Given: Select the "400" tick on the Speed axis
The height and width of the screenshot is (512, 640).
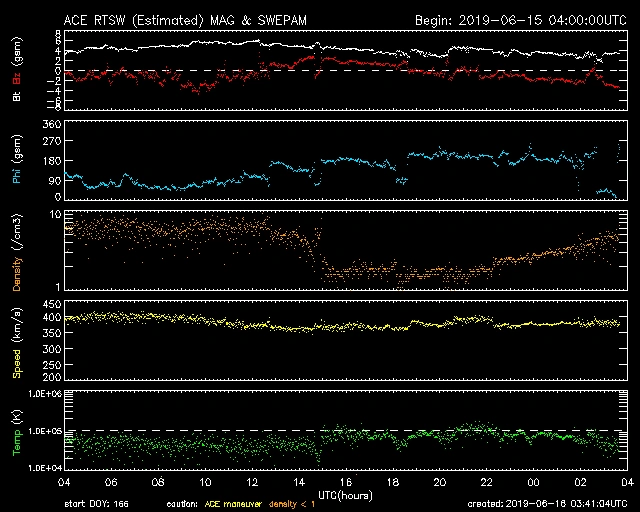Looking at the screenshot, I should pyautogui.click(x=52, y=317).
